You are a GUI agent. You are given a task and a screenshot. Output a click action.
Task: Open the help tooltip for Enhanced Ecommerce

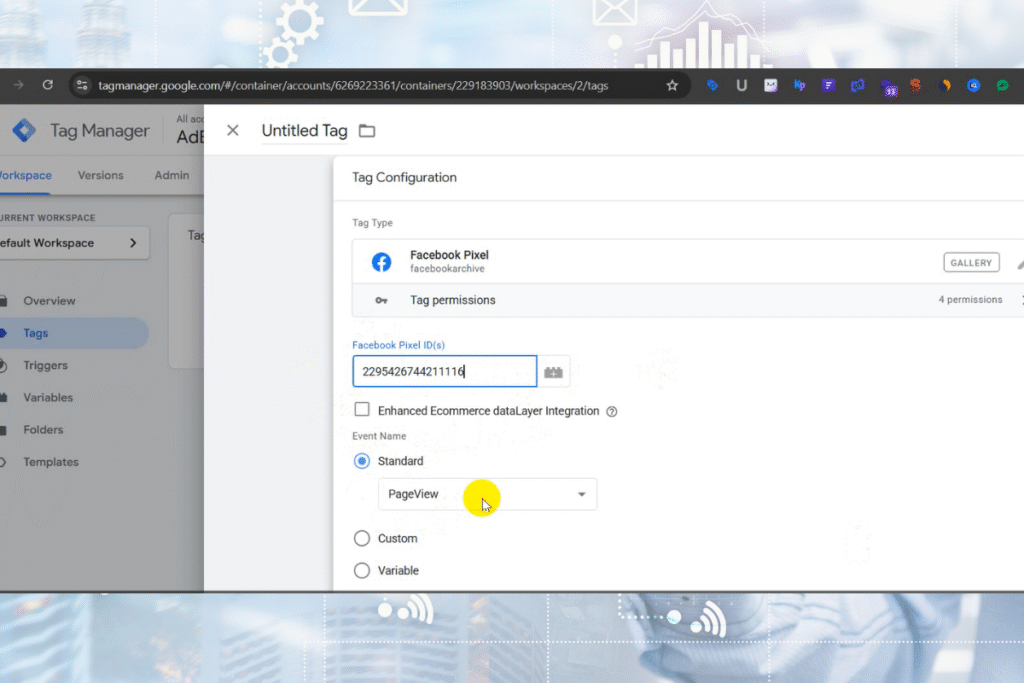[611, 410]
